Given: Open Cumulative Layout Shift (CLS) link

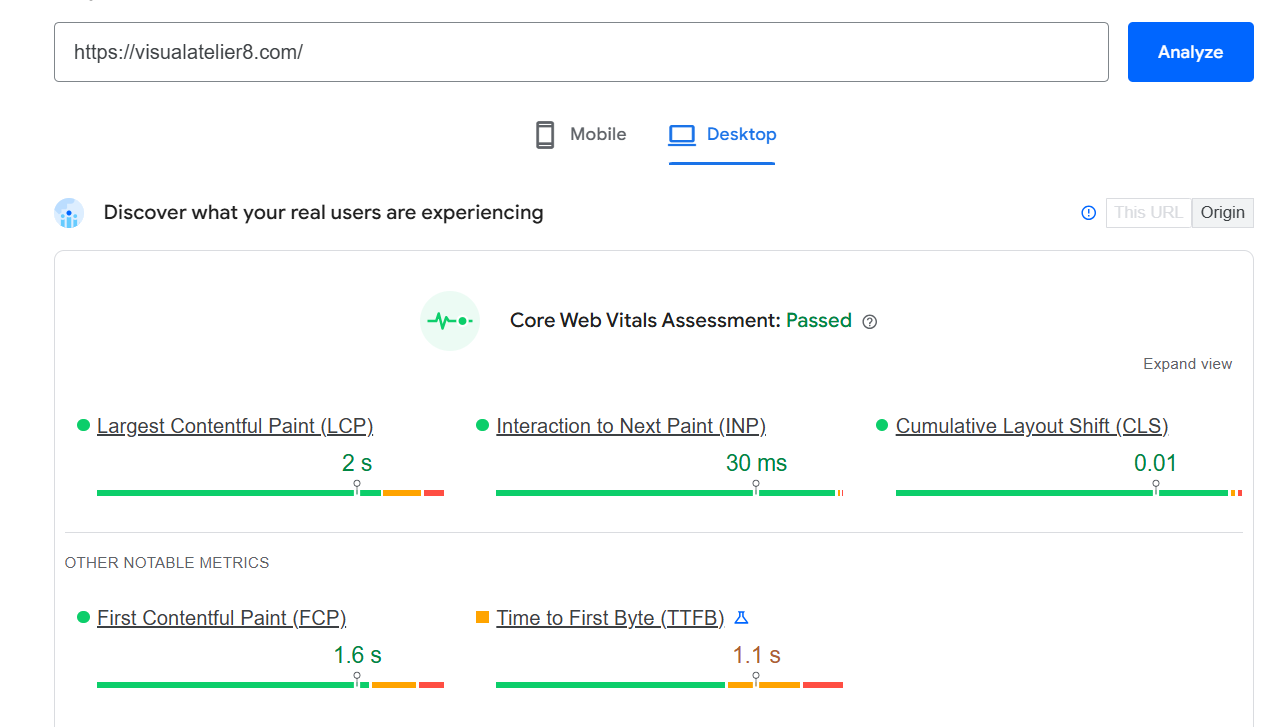Looking at the screenshot, I should 1031,426.
